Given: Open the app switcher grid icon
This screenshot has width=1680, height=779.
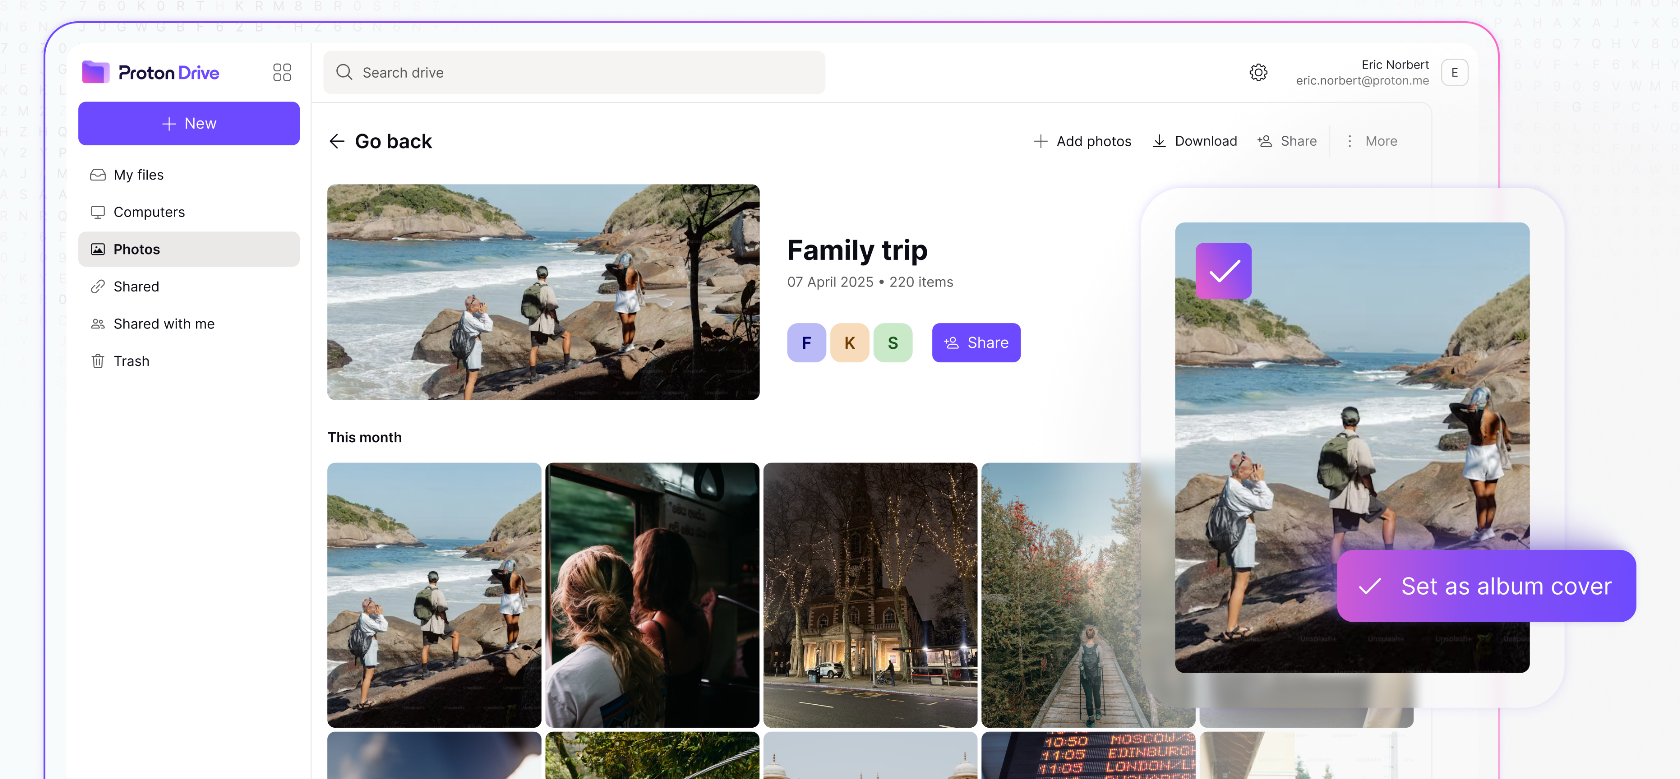Looking at the screenshot, I should (282, 72).
